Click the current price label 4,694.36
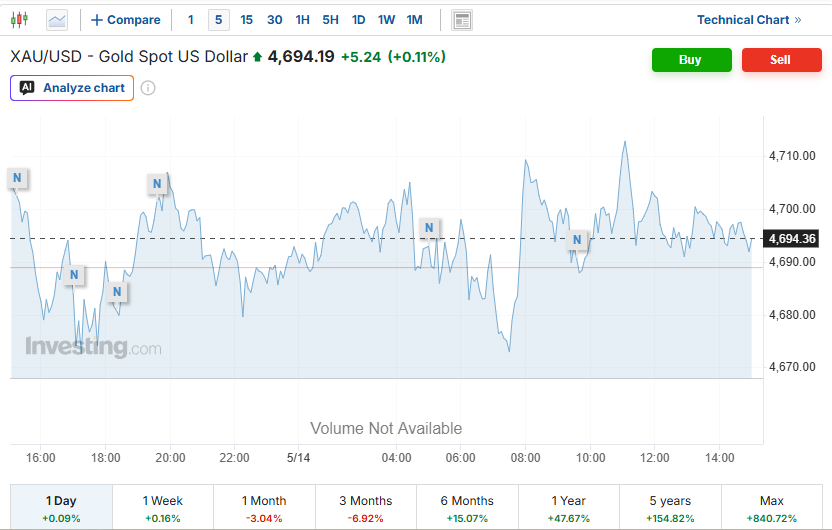The width and height of the screenshot is (832, 530). coord(791,239)
